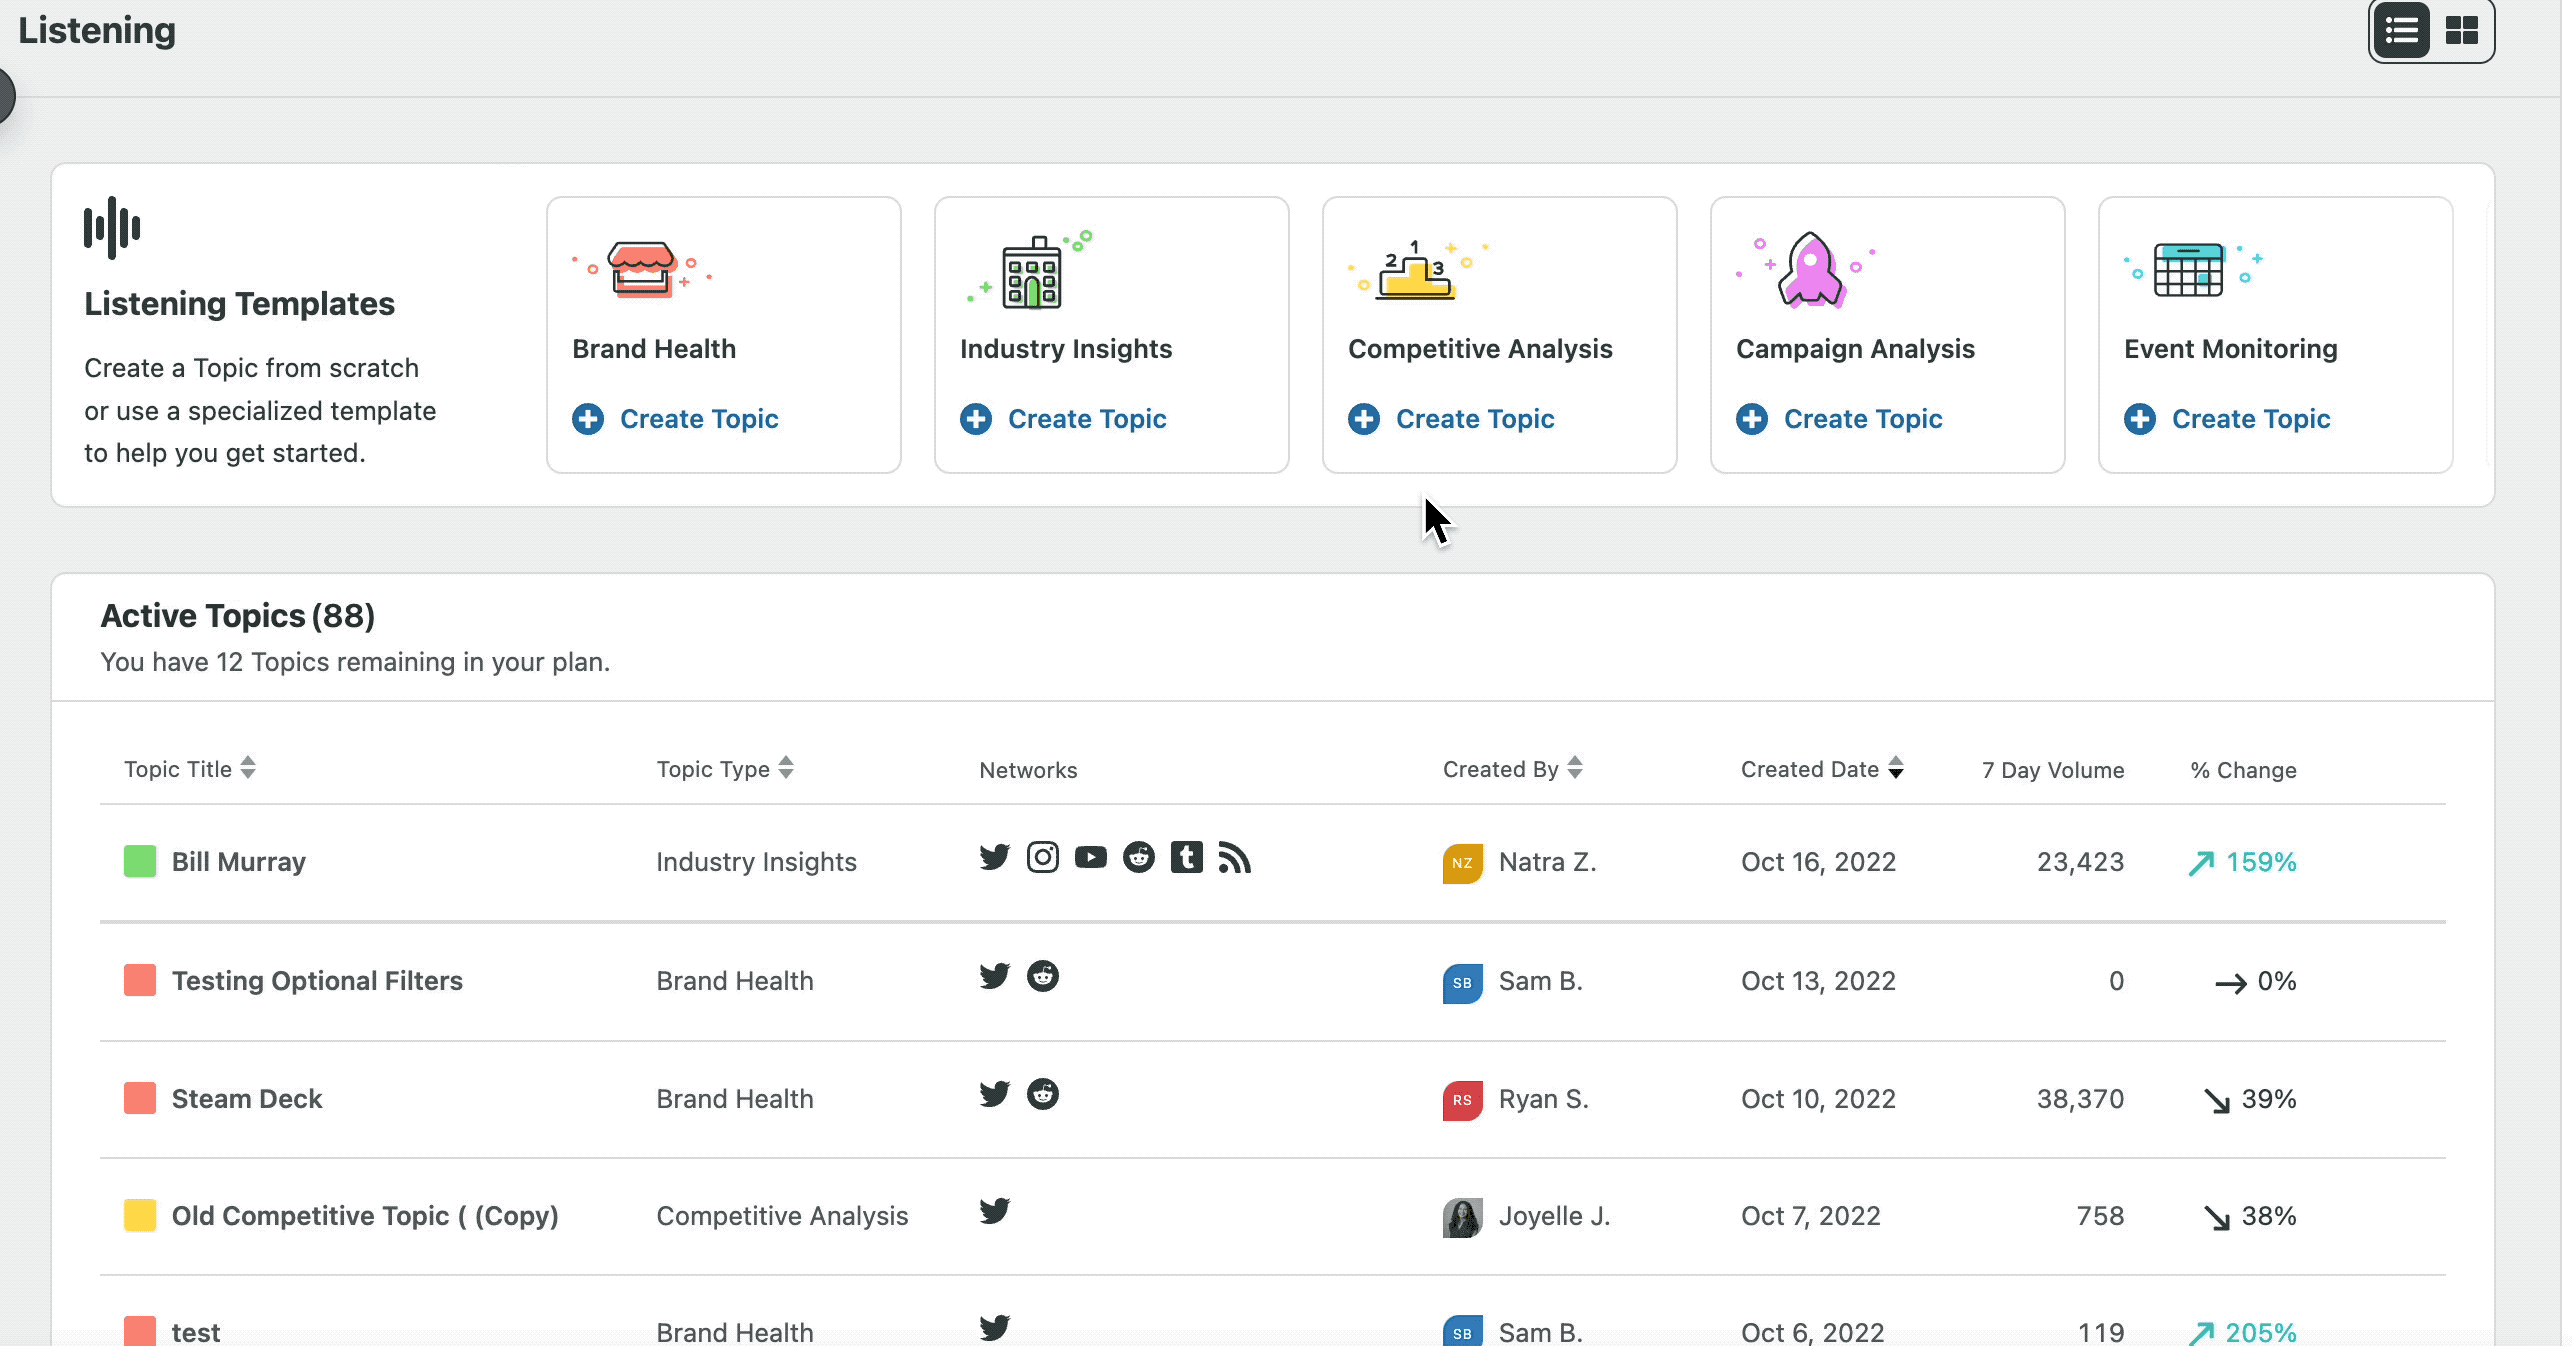Click the 0% flat change arrow
The image size is (2572, 1346).
click(2230, 984)
